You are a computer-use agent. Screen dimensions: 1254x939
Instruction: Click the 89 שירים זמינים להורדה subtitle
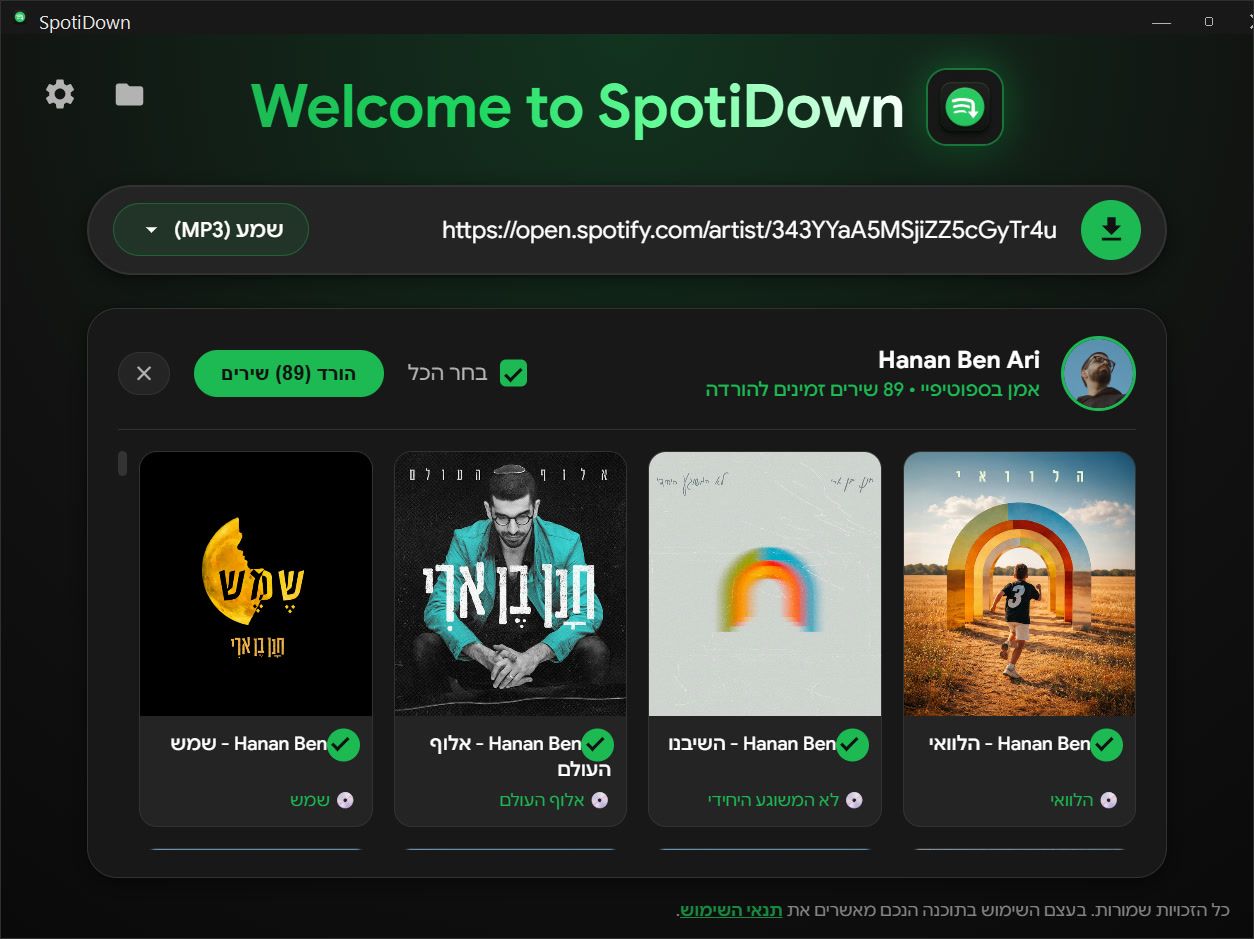873,389
